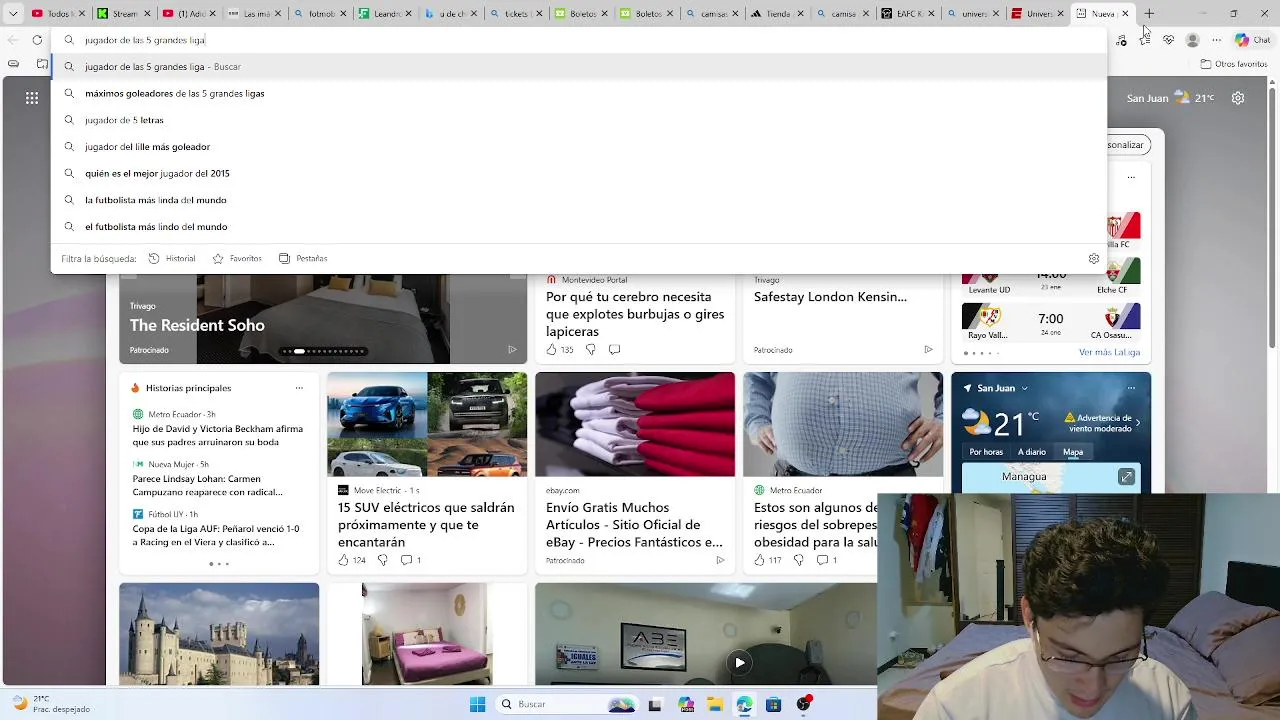Select the Por horas weather tab
1280x720 pixels.
[x=986, y=452]
